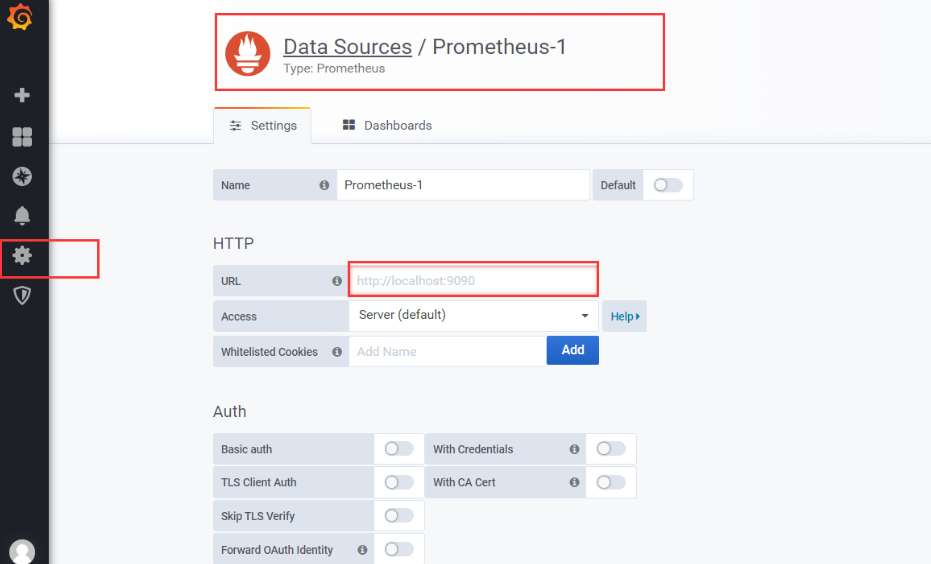Enable the Basic auth toggle

coord(398,449)
